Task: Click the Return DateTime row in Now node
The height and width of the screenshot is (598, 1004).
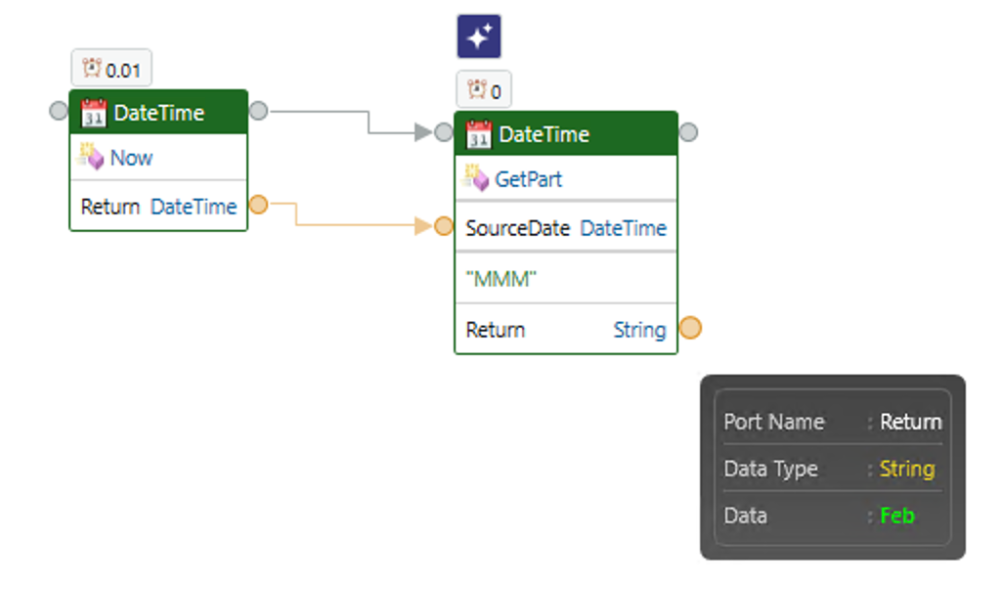Action: pyautogui.click(x=158, y=206)
